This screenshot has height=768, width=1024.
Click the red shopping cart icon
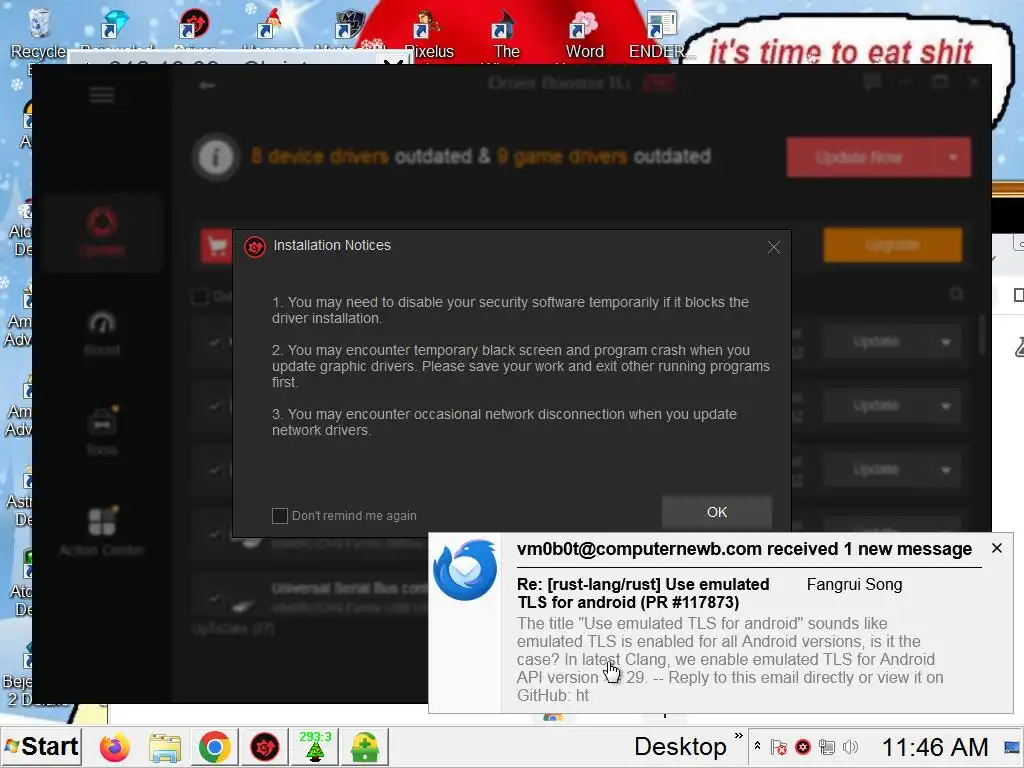216,246
